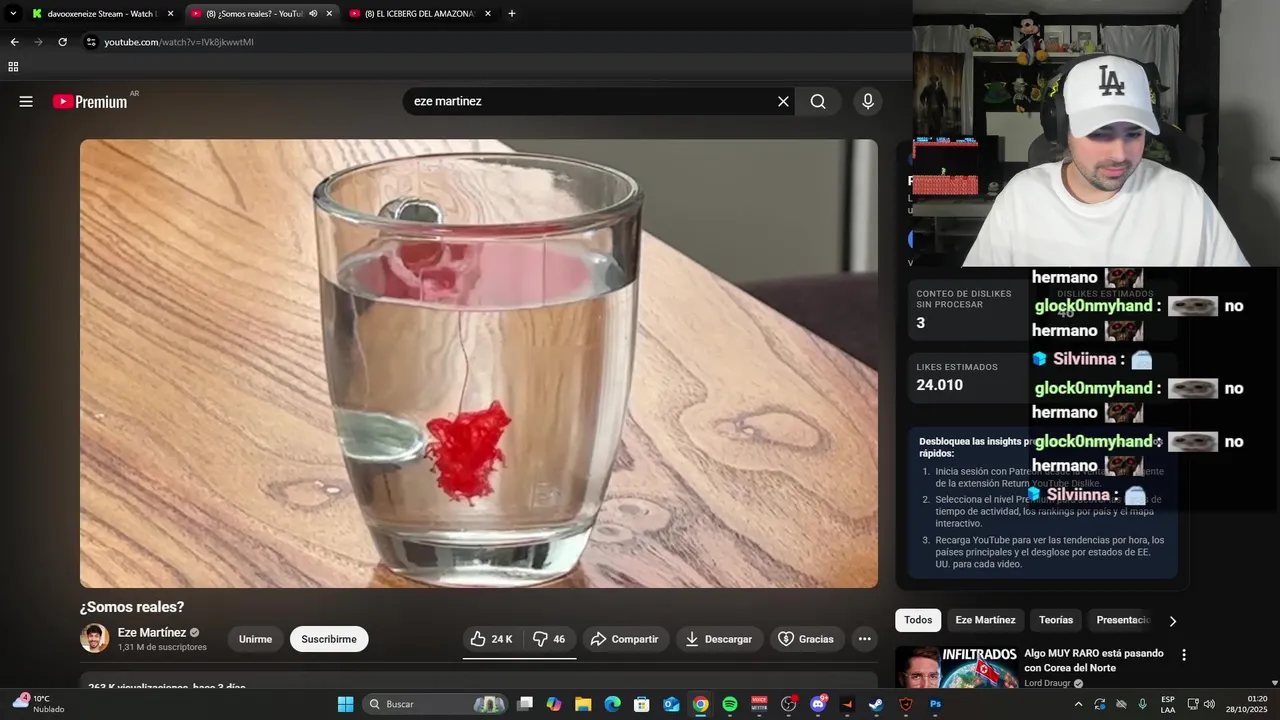Image resolution: width=1280 pixels, height=720 pixels.
Task: Open Windows Start menu
Action: click(x=345, y=704)
